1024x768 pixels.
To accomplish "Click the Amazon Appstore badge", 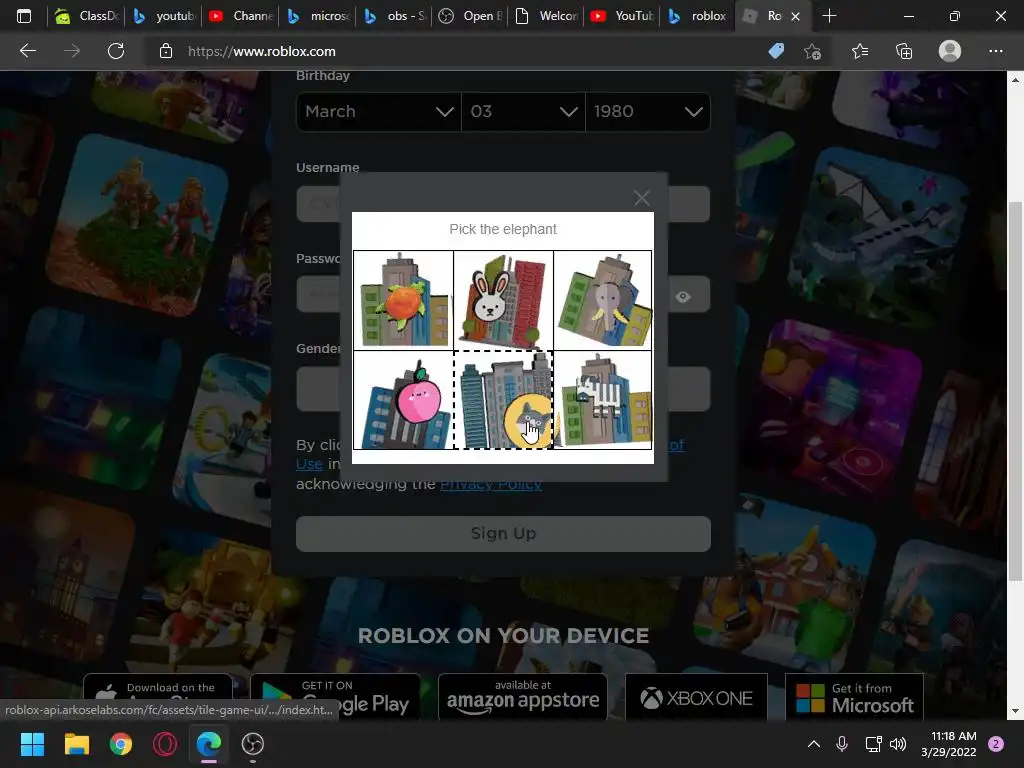I will (x=523, y=696).
